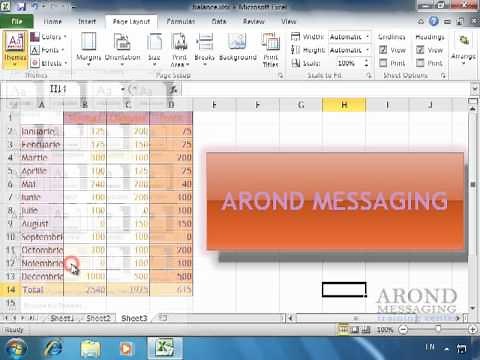This screenshot has width=480, height=360.
Task: Open Page Setup dialog launcher
Action: 281,76
